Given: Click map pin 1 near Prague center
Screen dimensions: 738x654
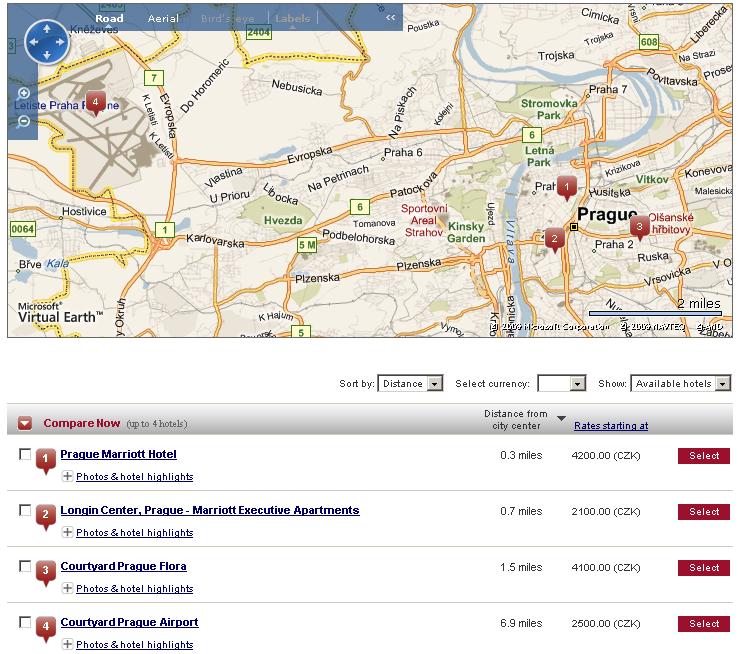Looking at the screenshot, I should pos(566,186).
